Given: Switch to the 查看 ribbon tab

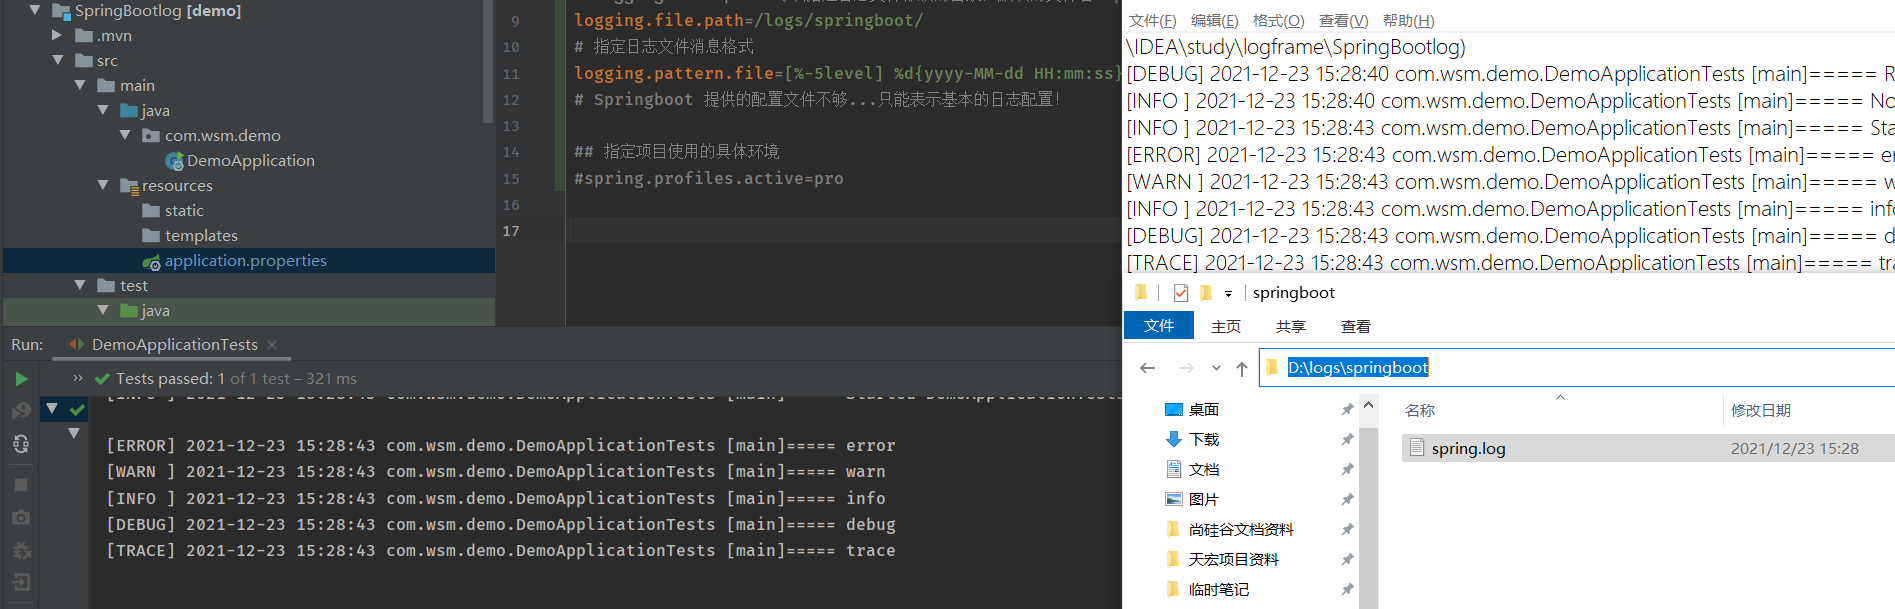Looking at the screenshot, I should (x=1355, y=327).
